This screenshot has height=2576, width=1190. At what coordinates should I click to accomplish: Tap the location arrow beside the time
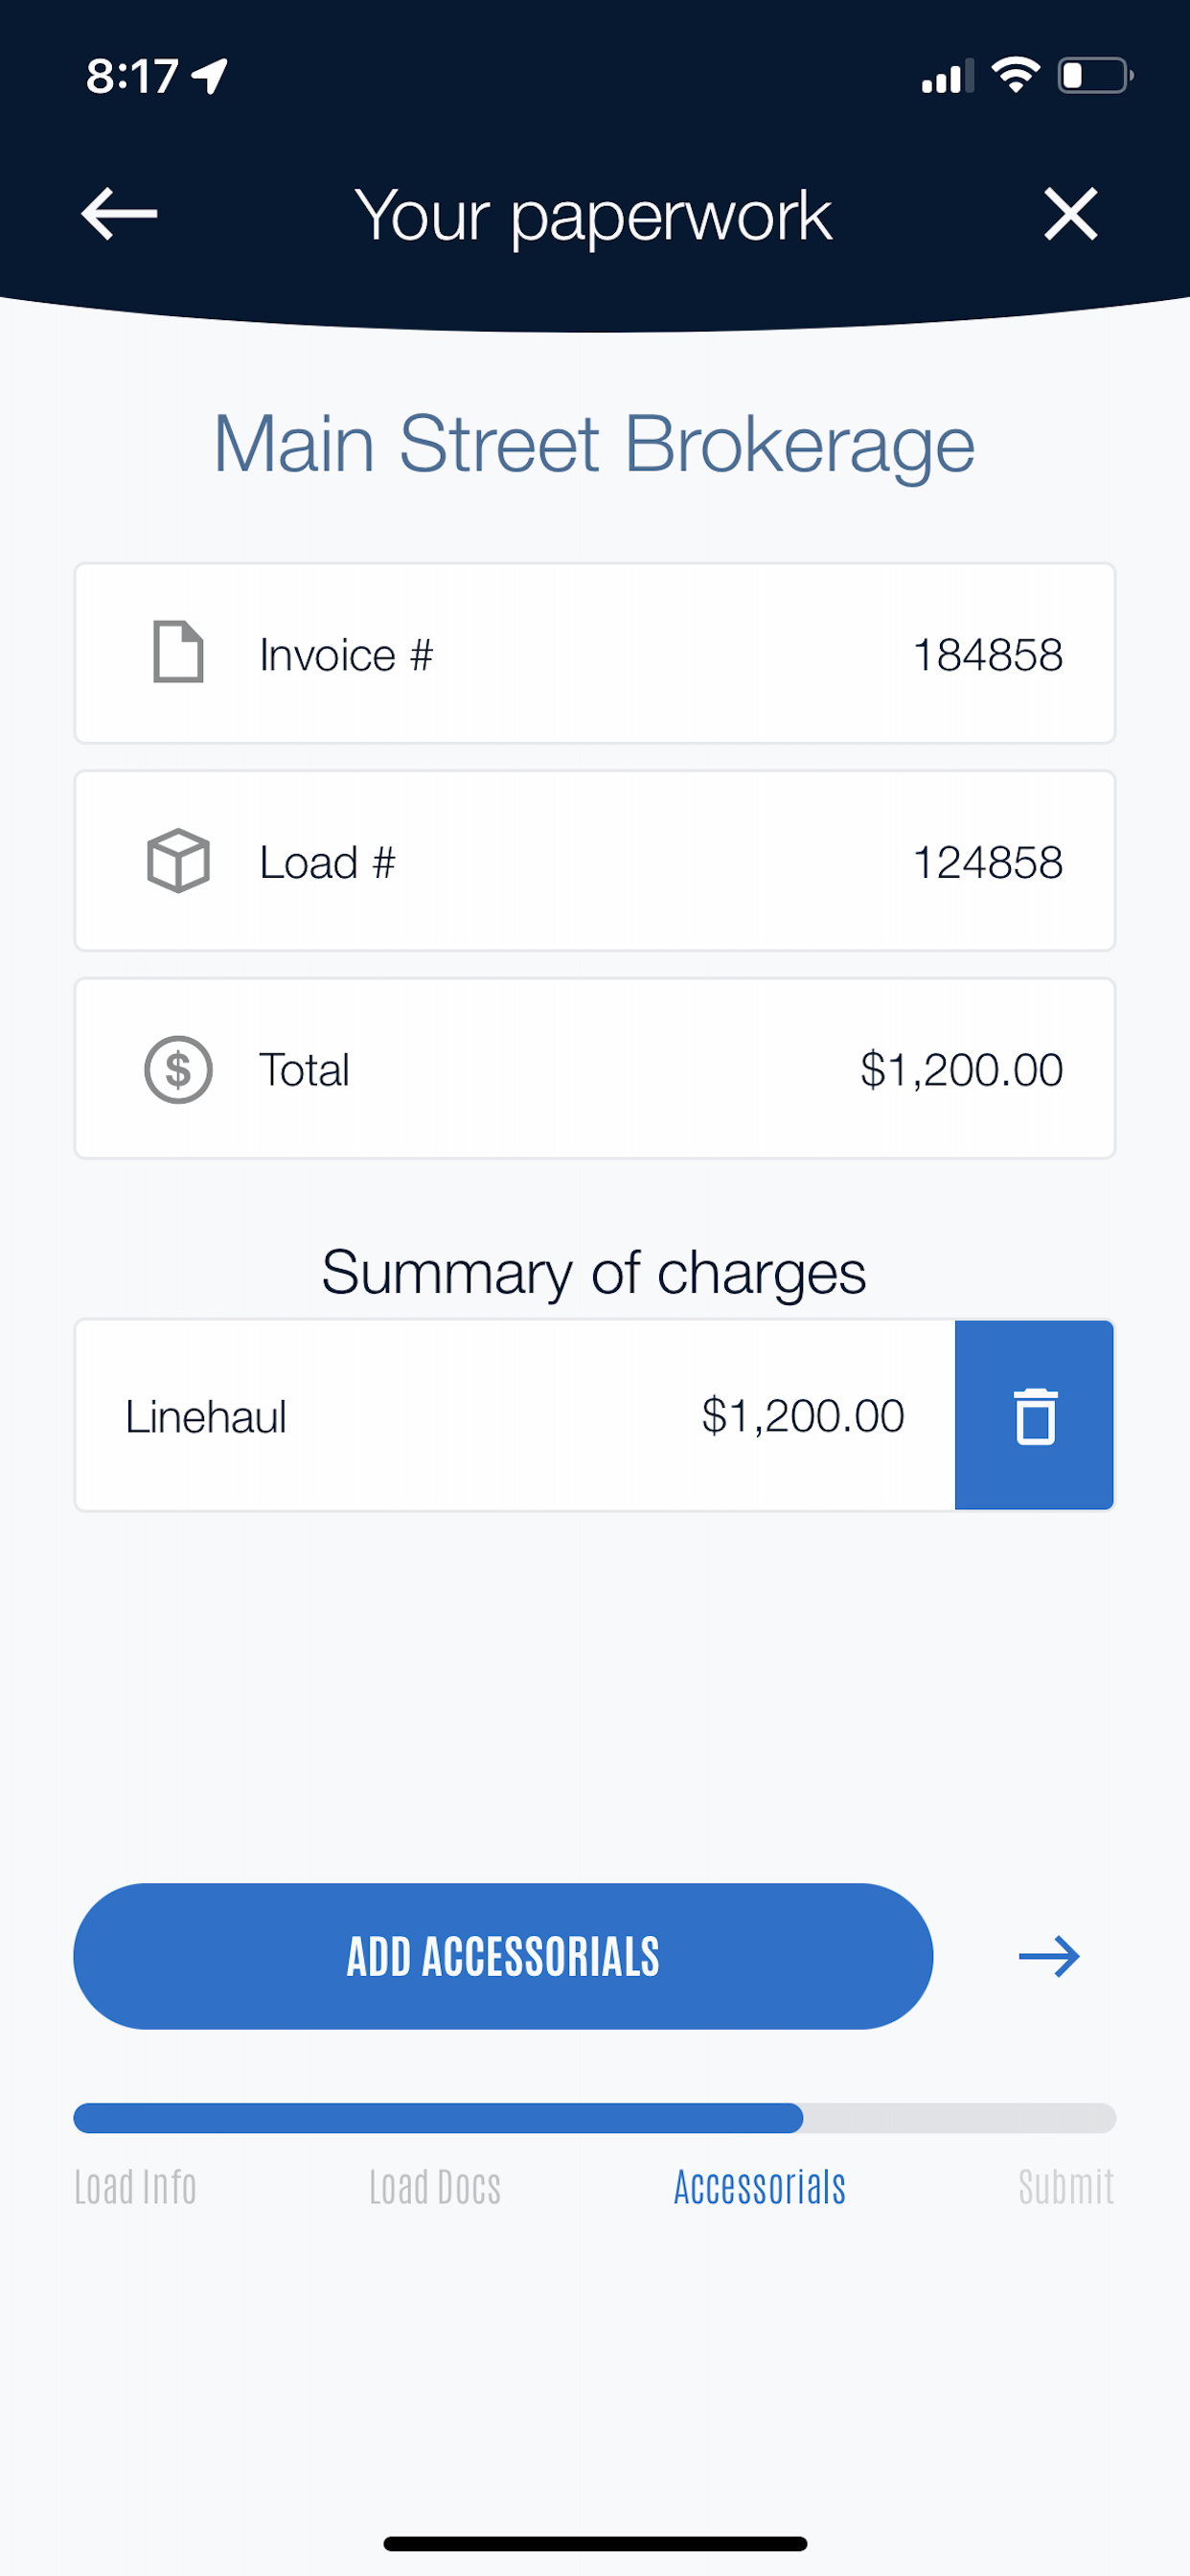click(211, 75)
